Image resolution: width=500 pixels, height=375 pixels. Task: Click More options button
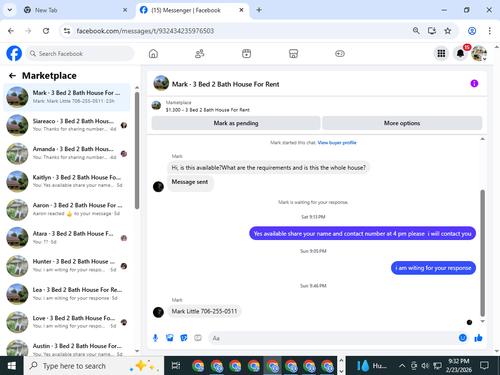tap(402, 123)
